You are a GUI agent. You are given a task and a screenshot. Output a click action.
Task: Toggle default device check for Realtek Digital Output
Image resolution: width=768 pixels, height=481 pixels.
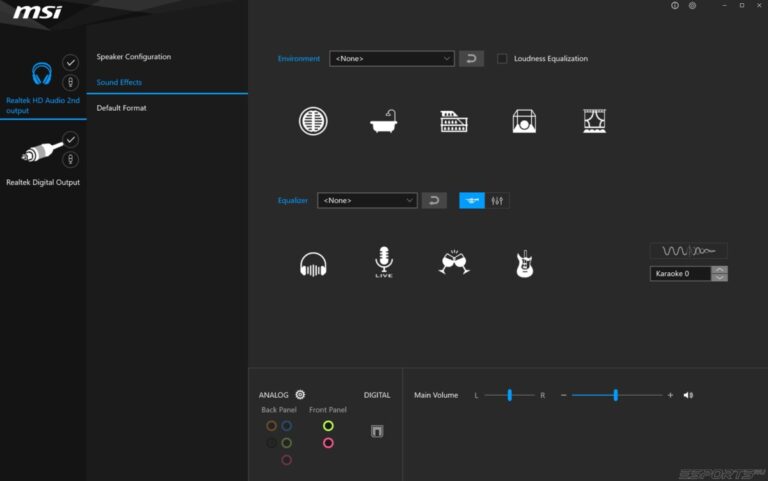click(71, 139)
